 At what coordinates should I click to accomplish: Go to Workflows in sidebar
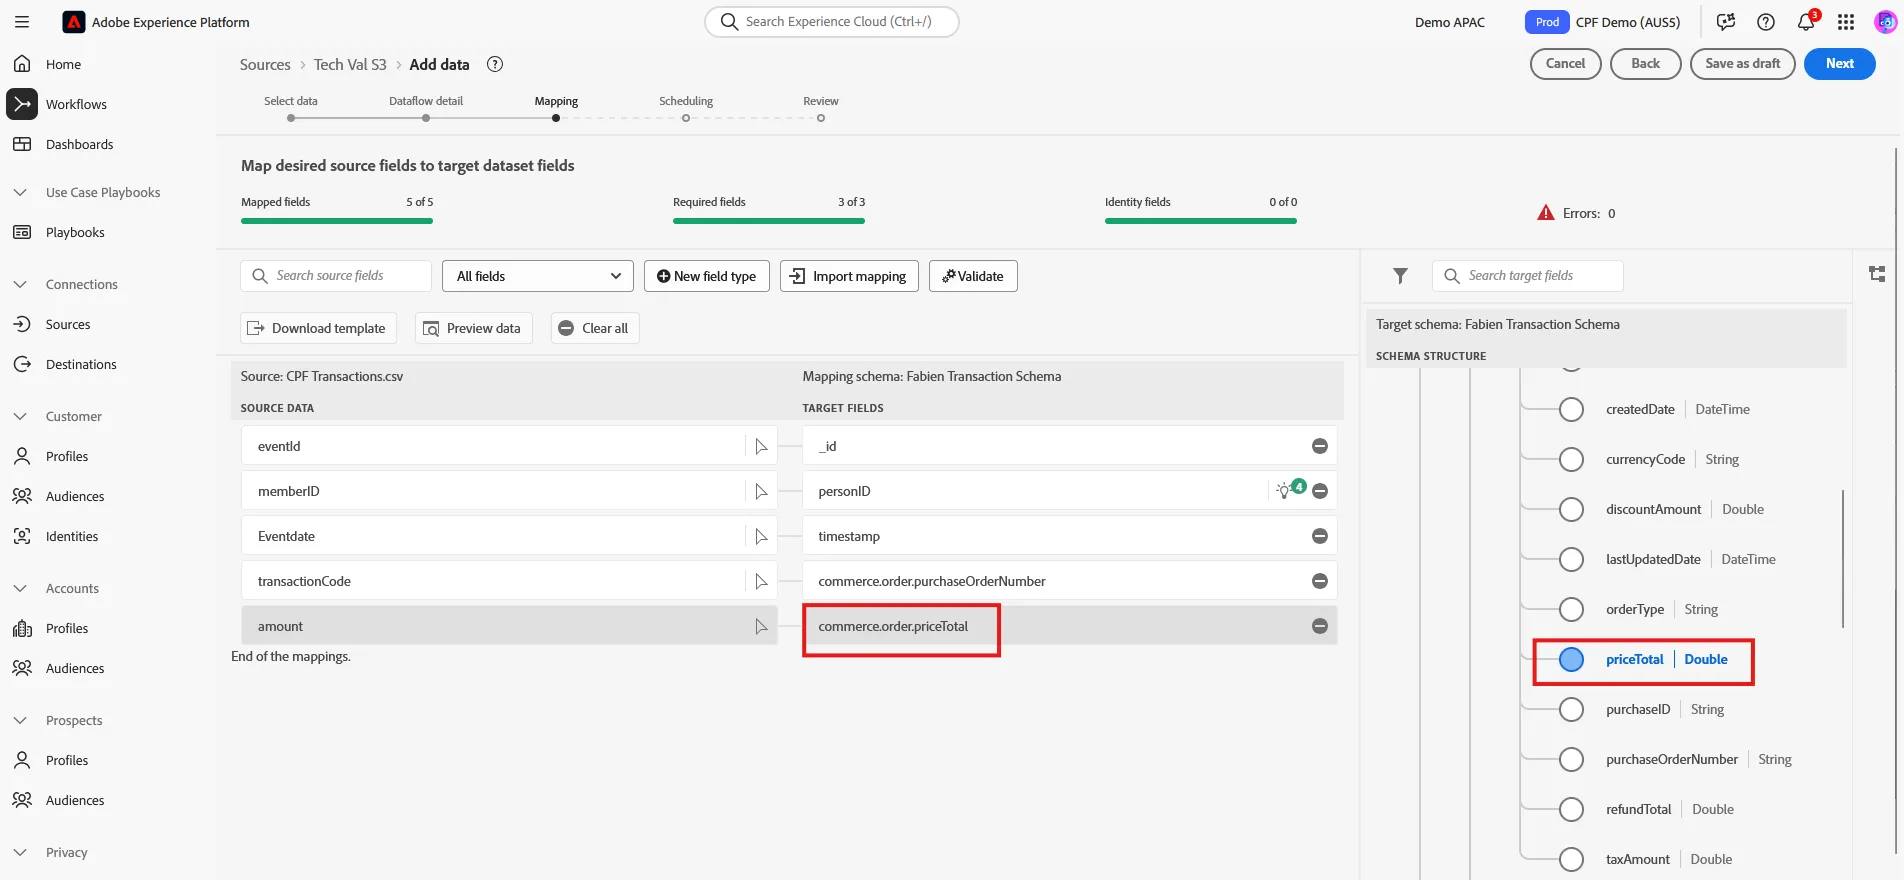(76, 104)
